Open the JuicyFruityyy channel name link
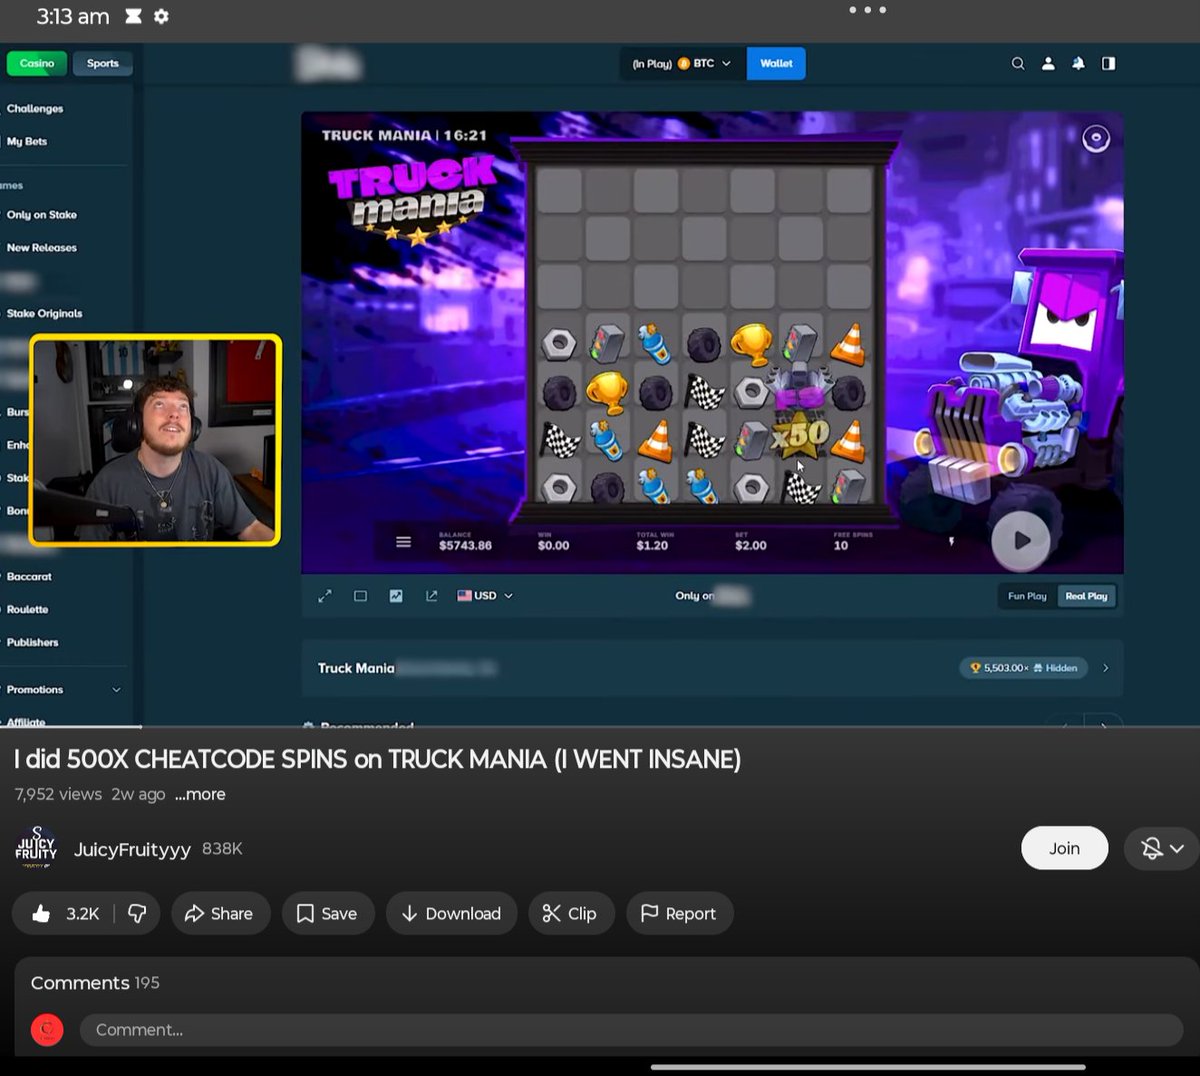This screenshot has width=1200, height=1076. click(132, 849)
